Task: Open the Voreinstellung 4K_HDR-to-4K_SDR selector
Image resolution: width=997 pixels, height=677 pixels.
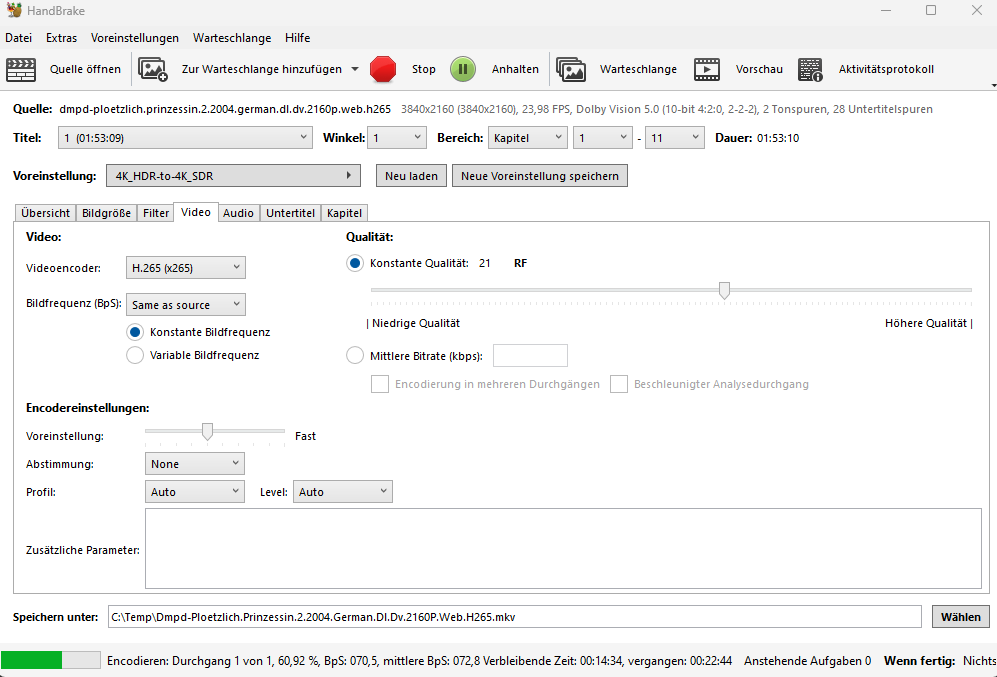Action: [x=233, y=176]
